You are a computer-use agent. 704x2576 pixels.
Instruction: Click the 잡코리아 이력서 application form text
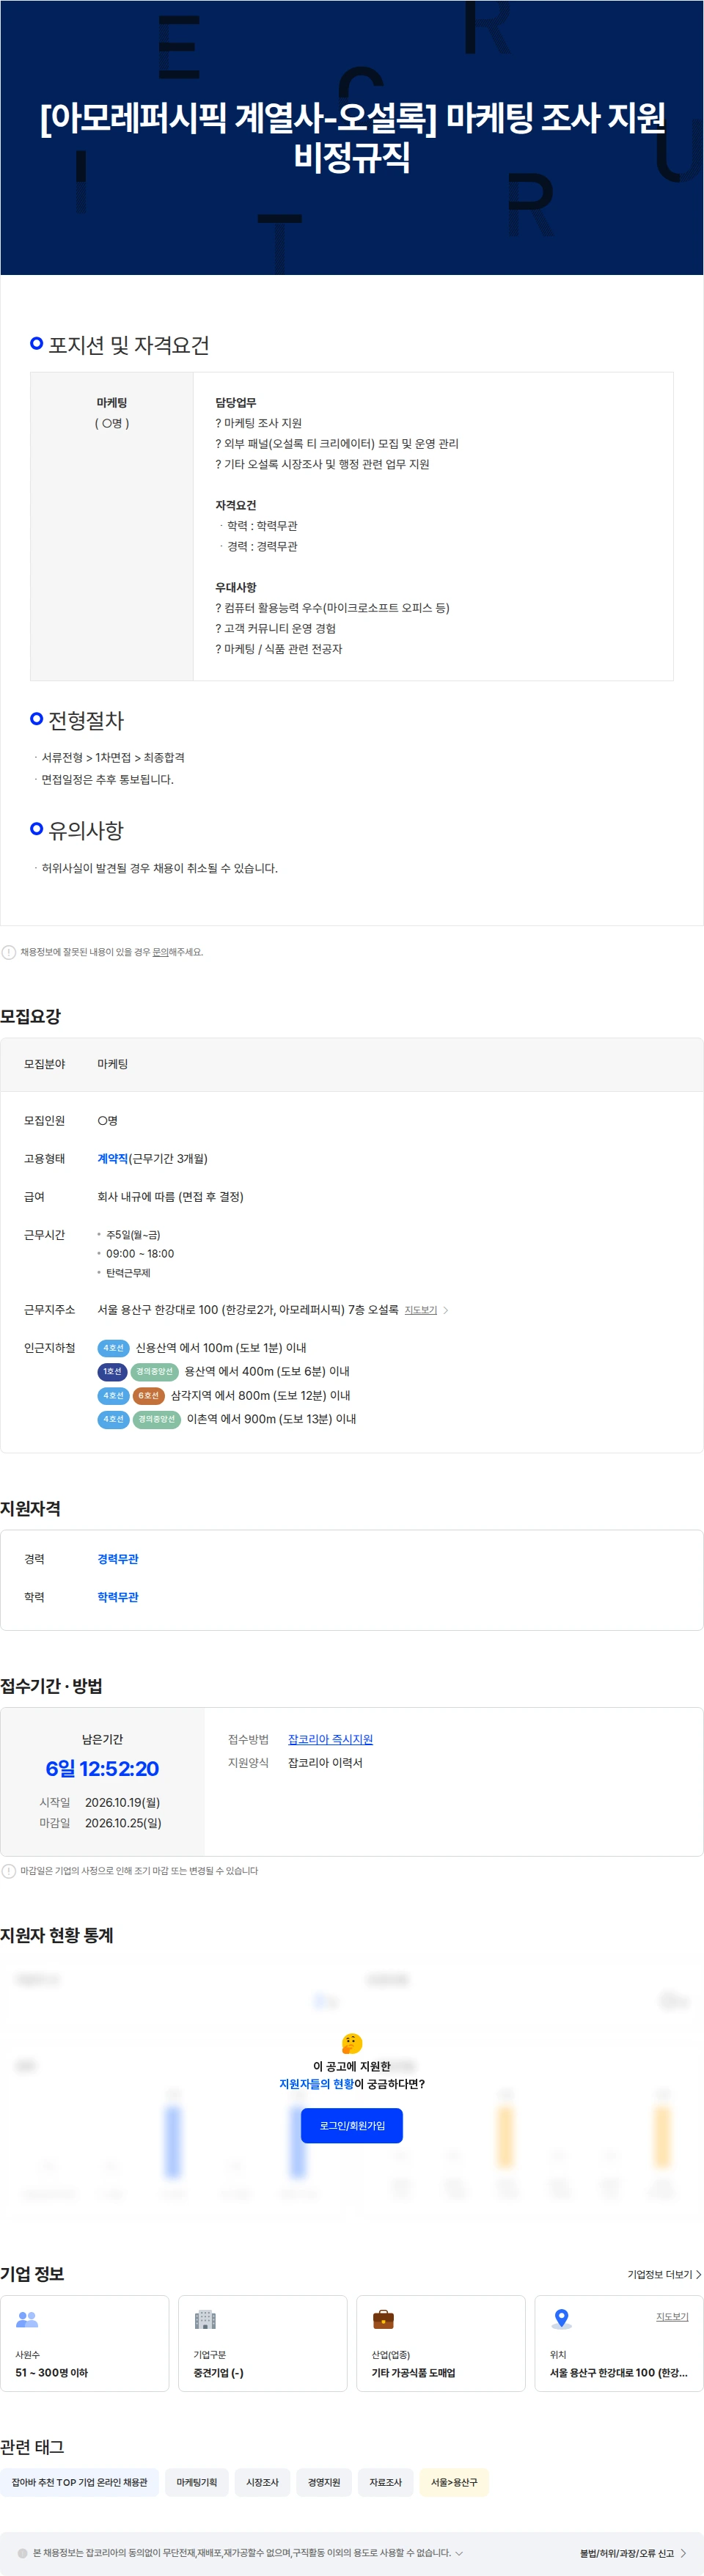[325, 1763]
